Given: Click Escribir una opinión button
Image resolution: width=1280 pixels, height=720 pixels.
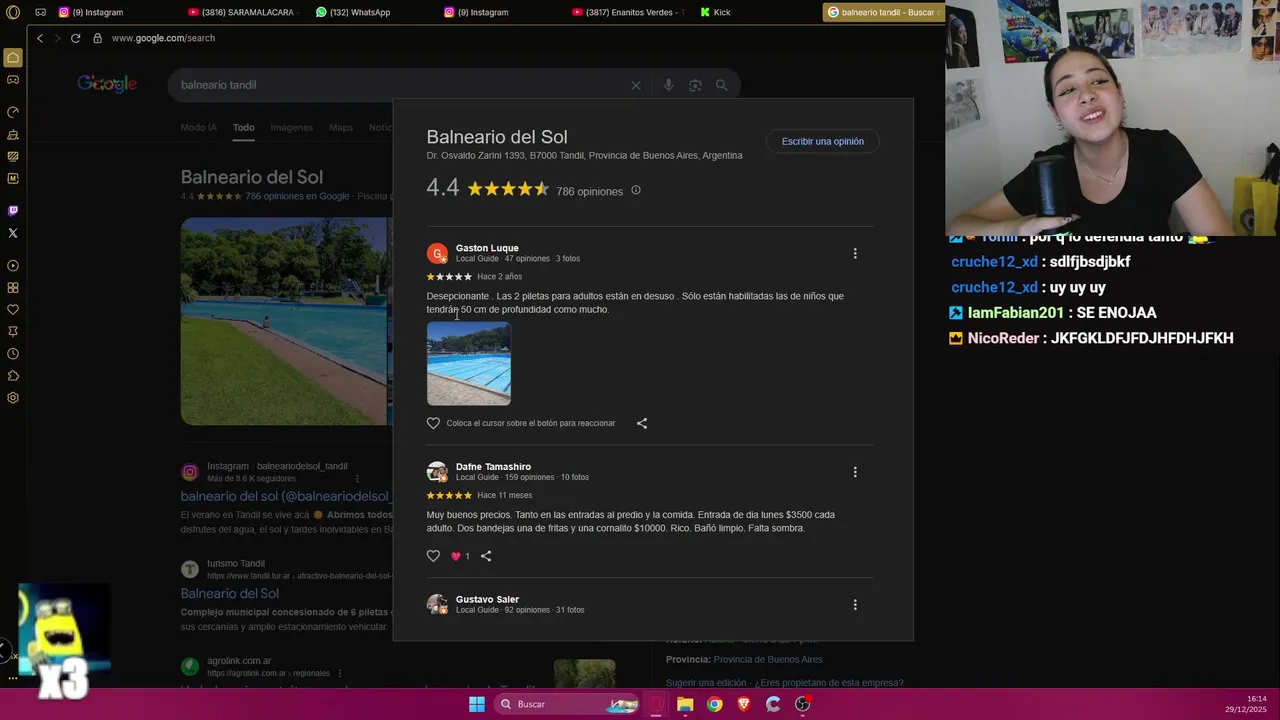Looking at the screenshot, I should point(822,141).
